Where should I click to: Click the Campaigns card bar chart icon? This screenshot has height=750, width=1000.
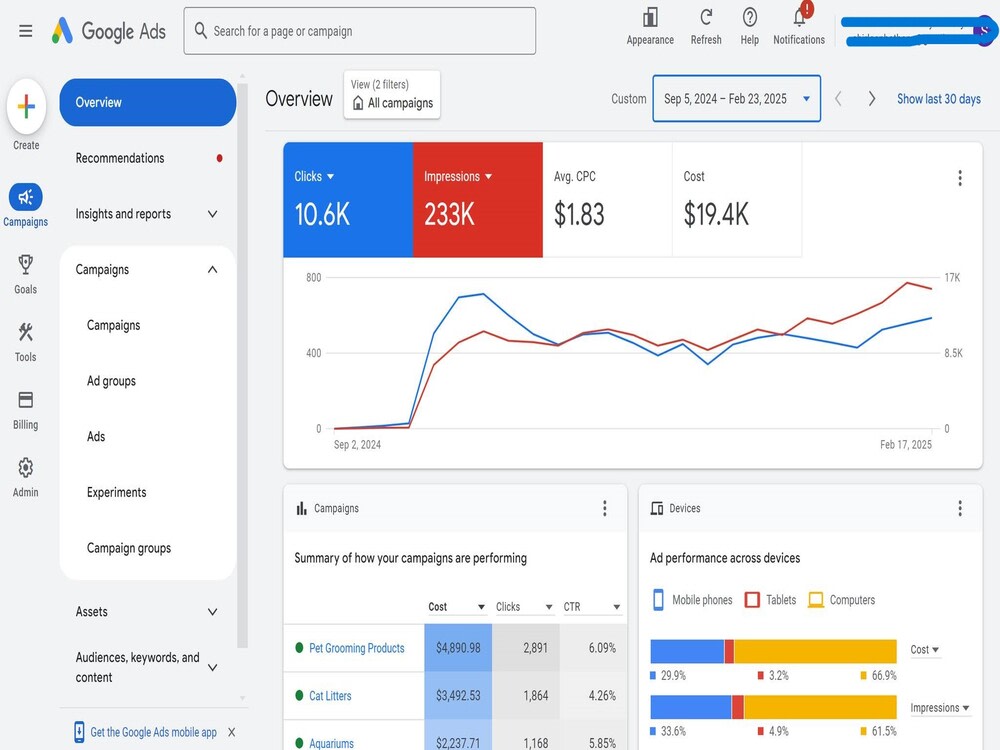tap(301, 508)
